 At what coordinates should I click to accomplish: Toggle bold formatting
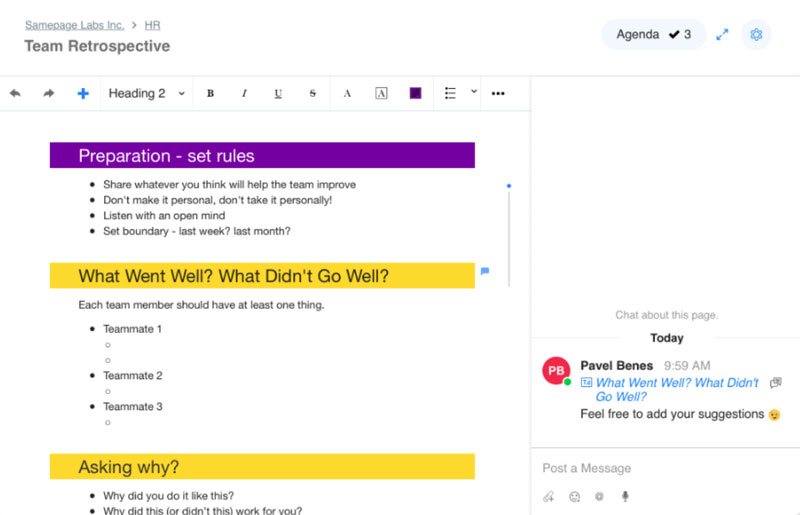coord(210,93)
